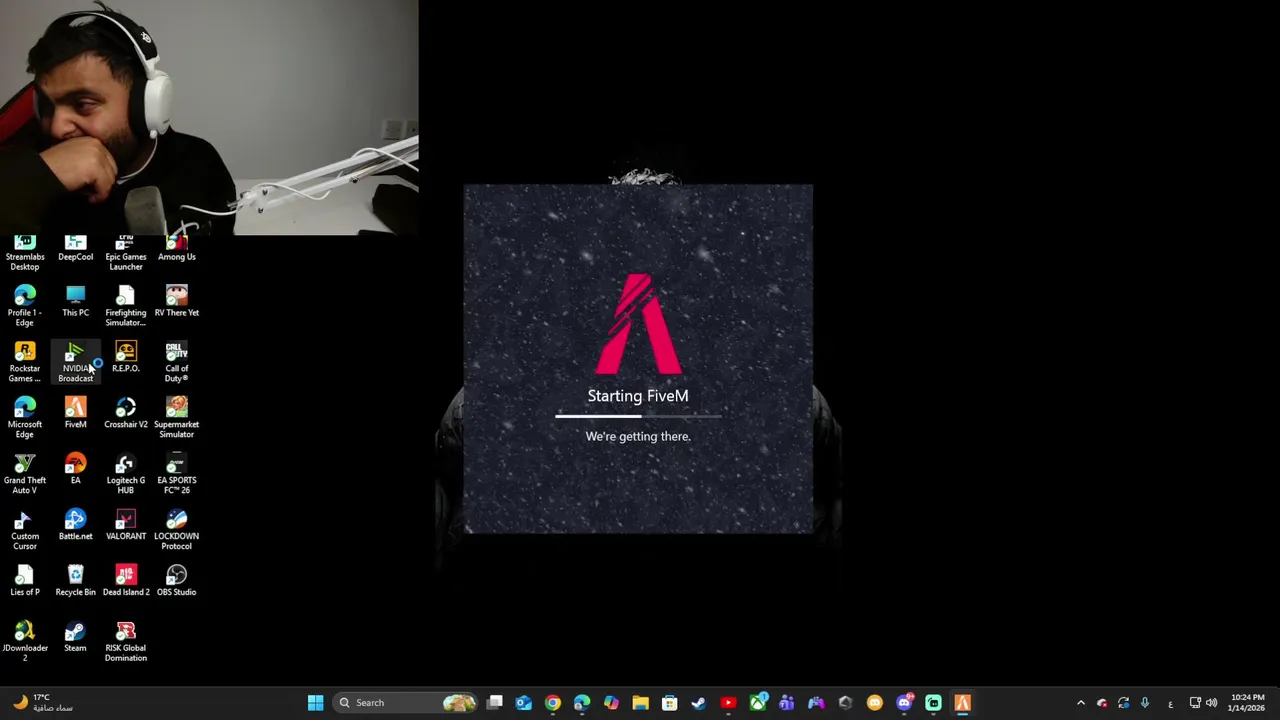Select Firefighting Simulator desktop icon
Screen dimensions: 1280x720
tap(126, 306)
